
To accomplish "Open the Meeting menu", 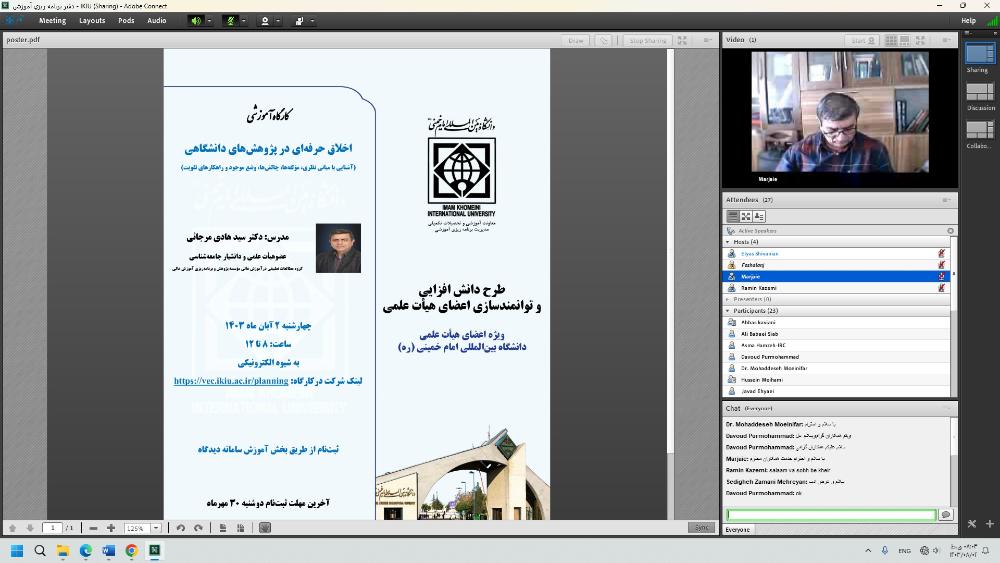I will pyautogui.click(x=52, y=20).
